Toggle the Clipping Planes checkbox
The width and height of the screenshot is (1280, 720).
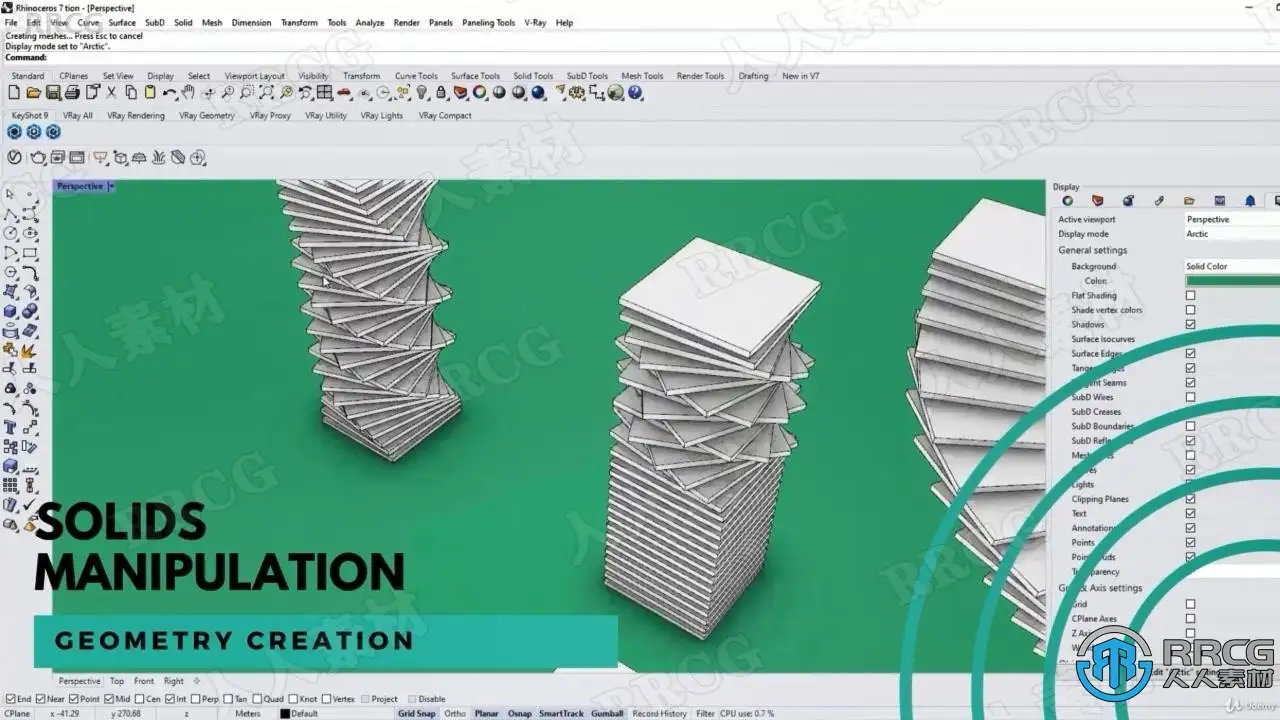pos(1190,499)
